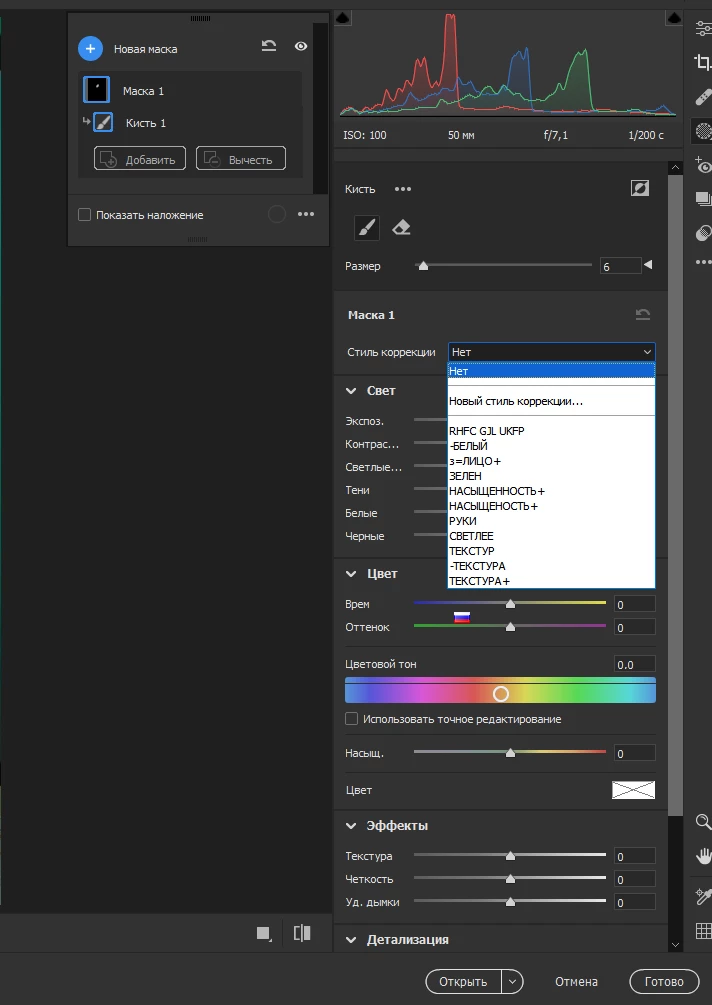The image size is (712, 1005).
Task: Check Использовать точное редактирование box
Action: pos(351,718)
